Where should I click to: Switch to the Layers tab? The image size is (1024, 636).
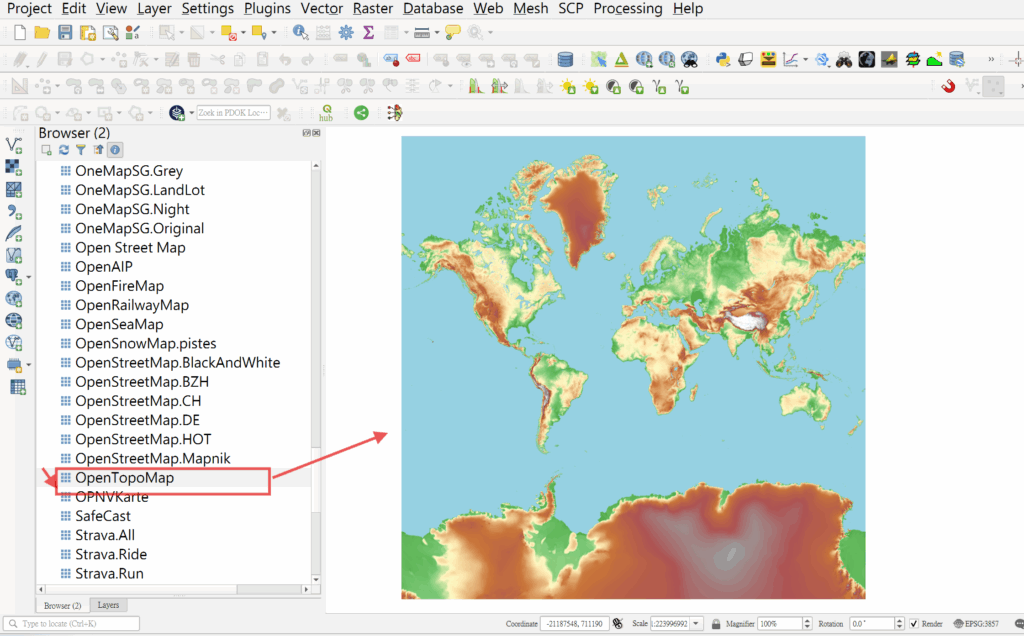point(108,605)
